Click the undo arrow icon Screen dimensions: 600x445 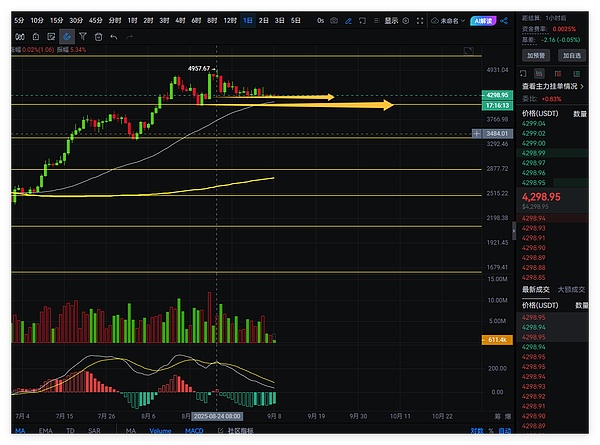(114, 37)
